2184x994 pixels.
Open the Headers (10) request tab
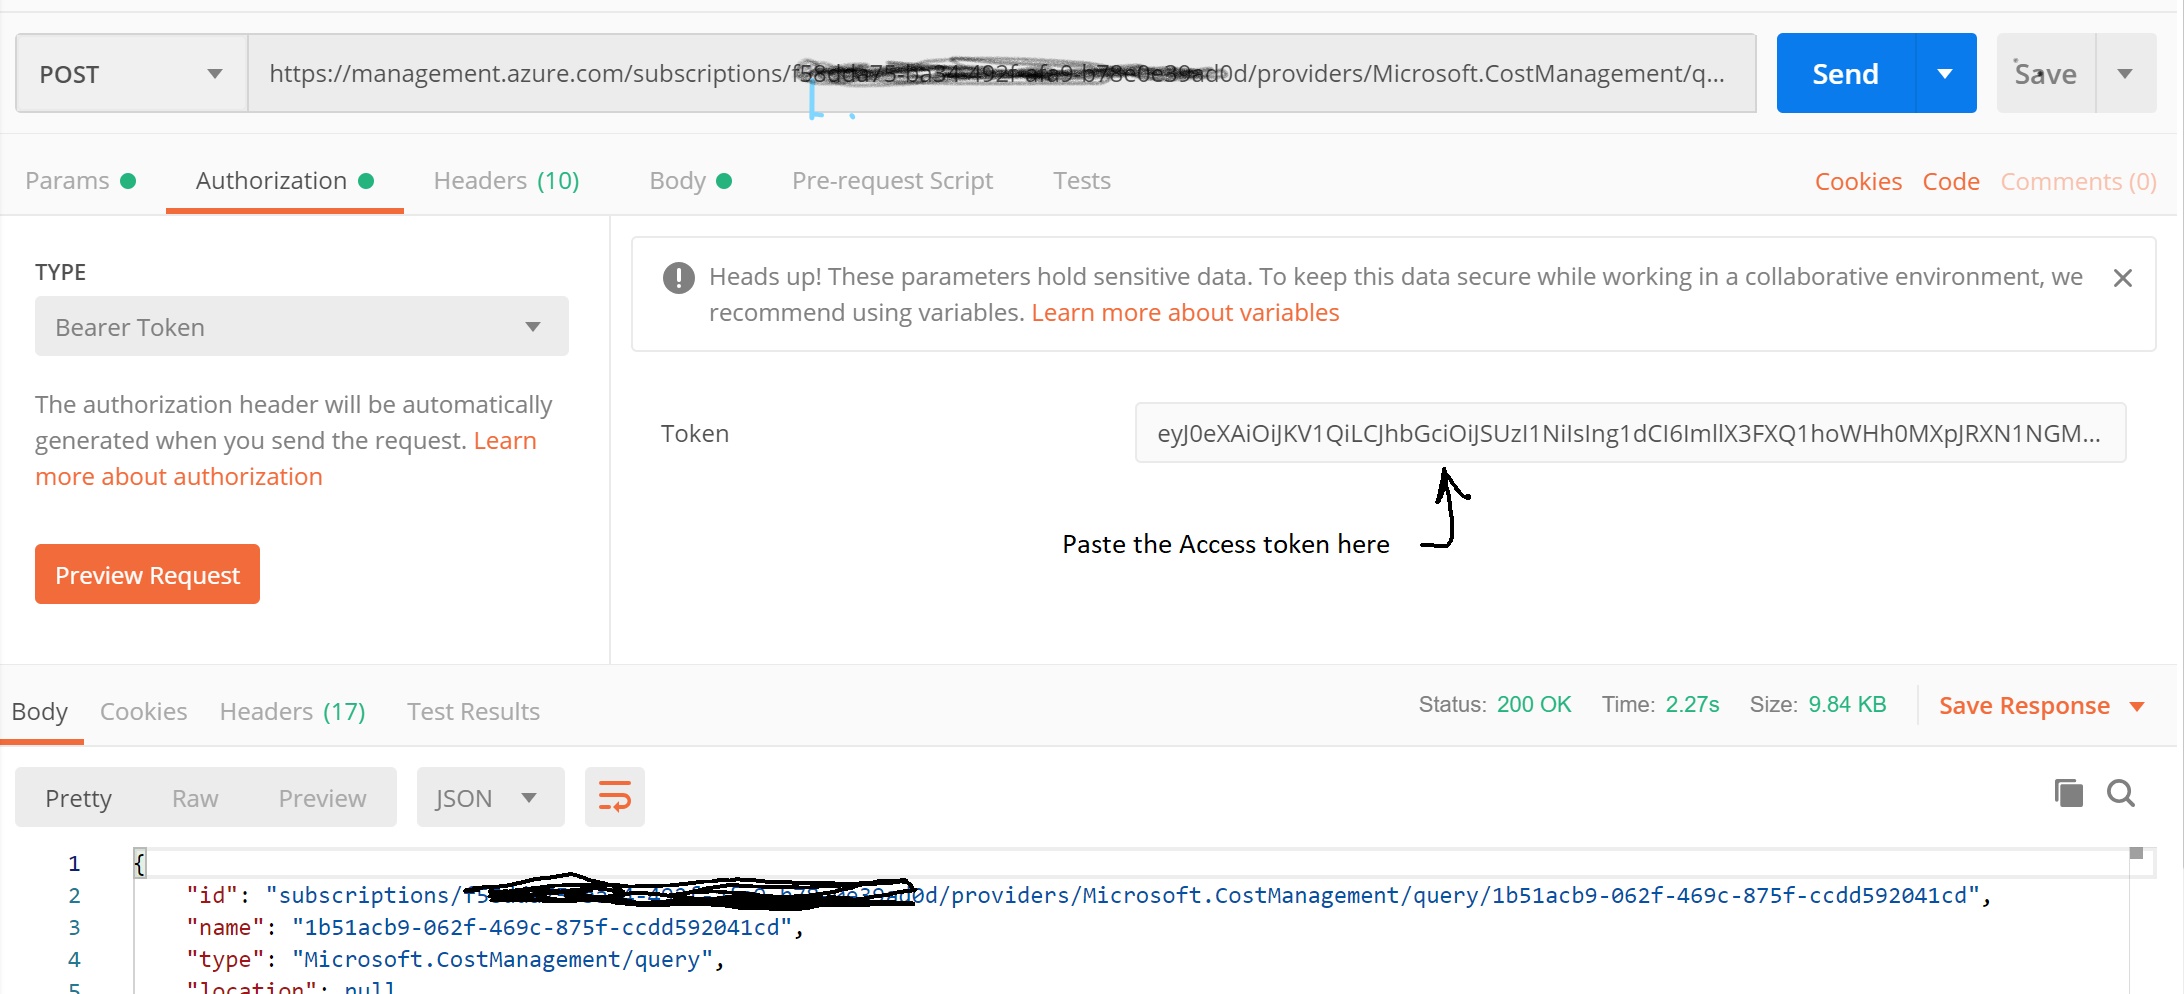[x=506, y=181]
